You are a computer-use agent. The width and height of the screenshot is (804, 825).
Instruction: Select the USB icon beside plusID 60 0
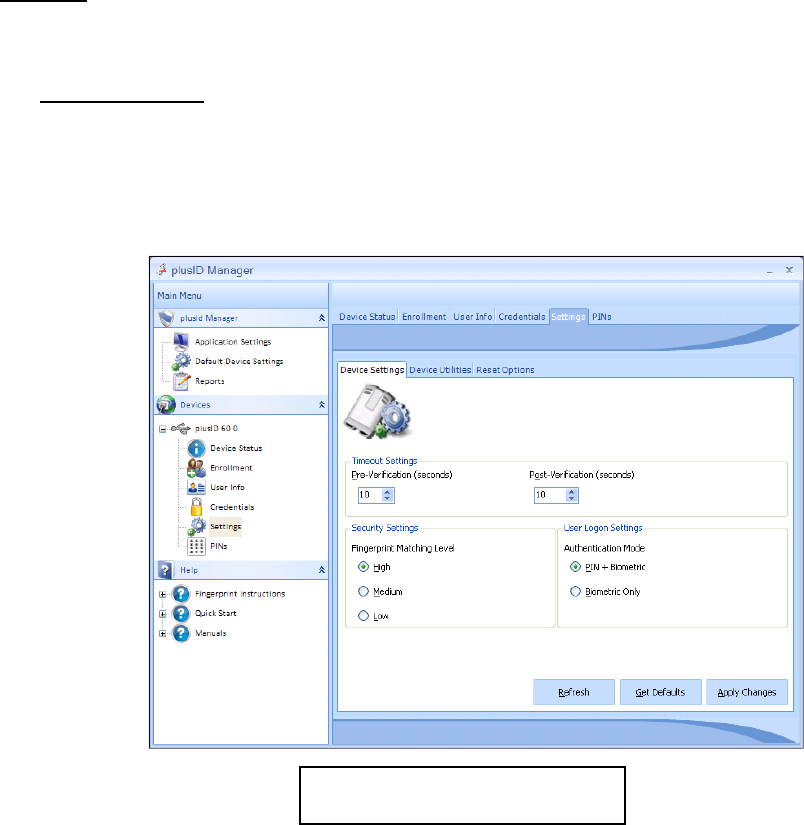pyautogui.click(x=180, y=428)
